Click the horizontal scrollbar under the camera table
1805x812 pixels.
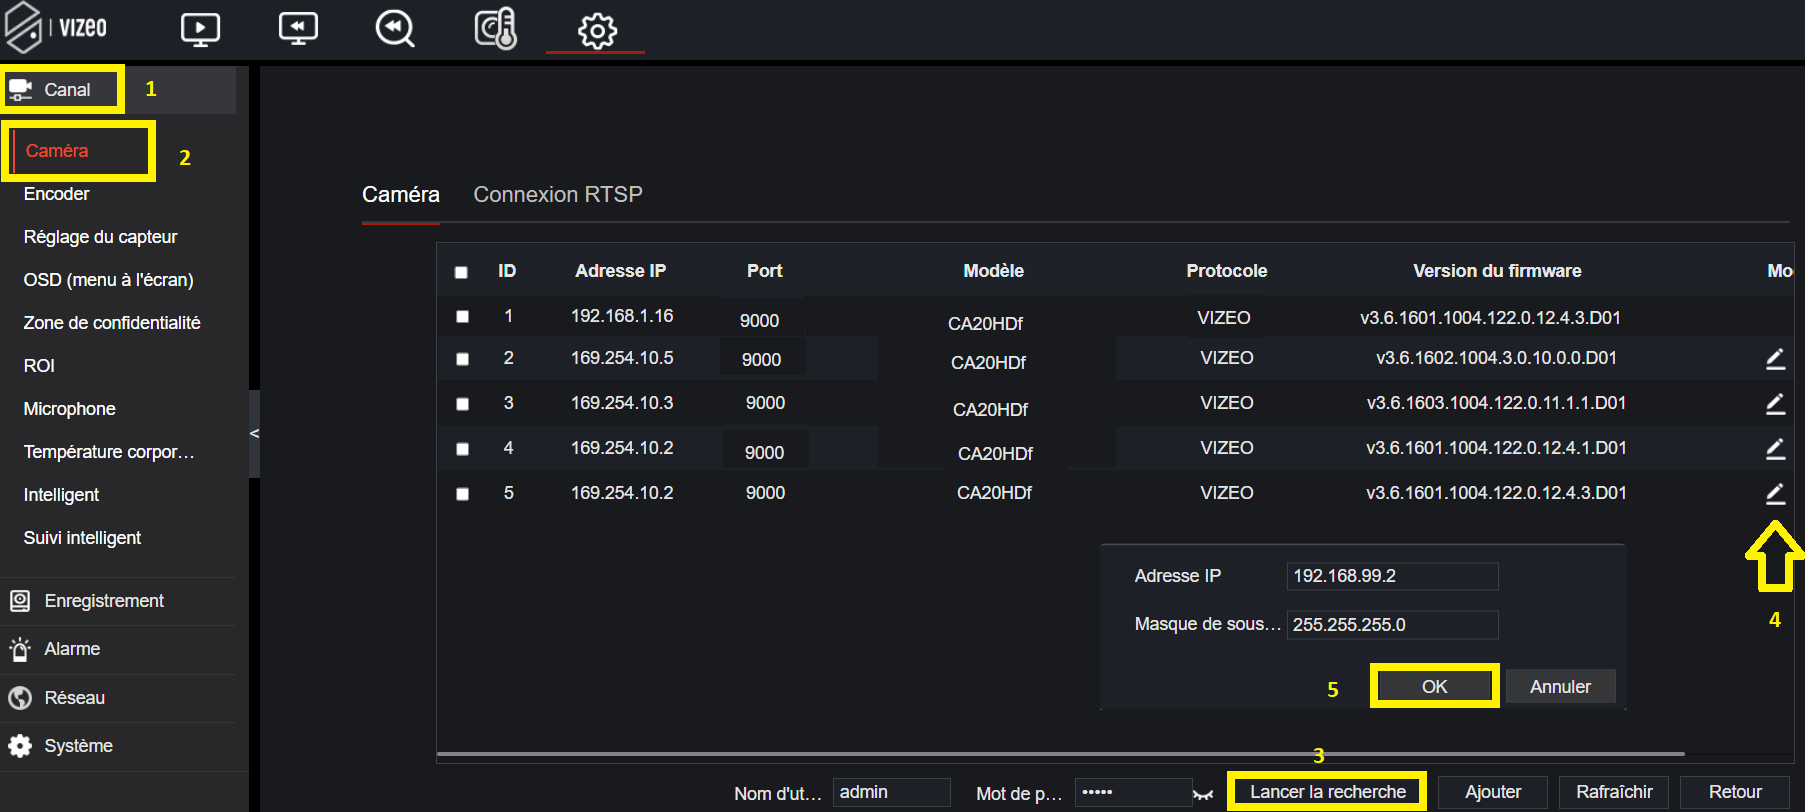1060,754
